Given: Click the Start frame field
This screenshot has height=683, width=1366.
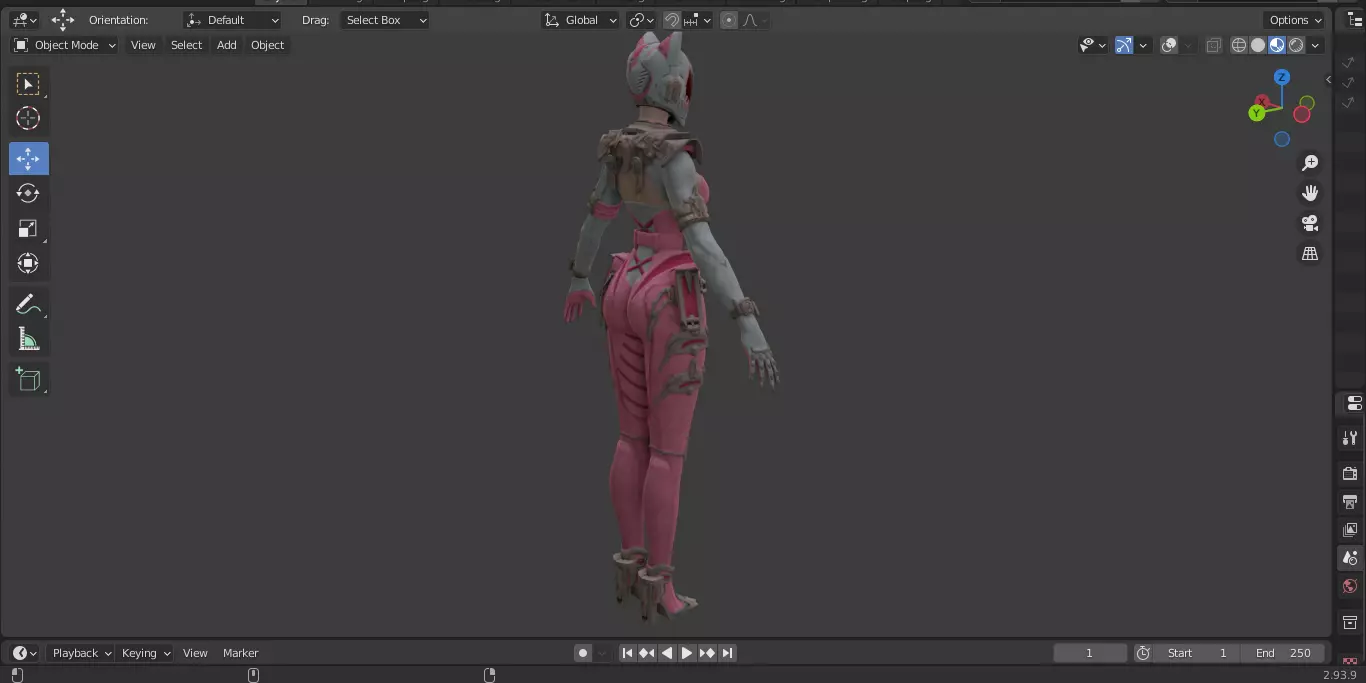Looking at the screenshot, I should point(1197,653).
